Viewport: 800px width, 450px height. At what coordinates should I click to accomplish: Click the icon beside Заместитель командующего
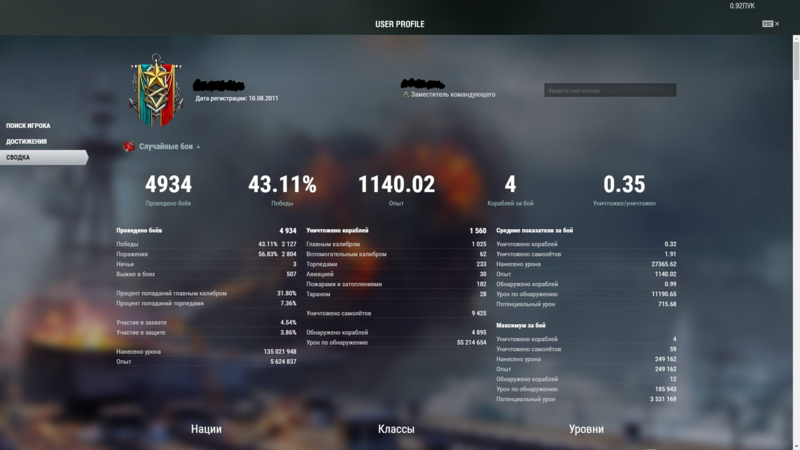[406, 95]
